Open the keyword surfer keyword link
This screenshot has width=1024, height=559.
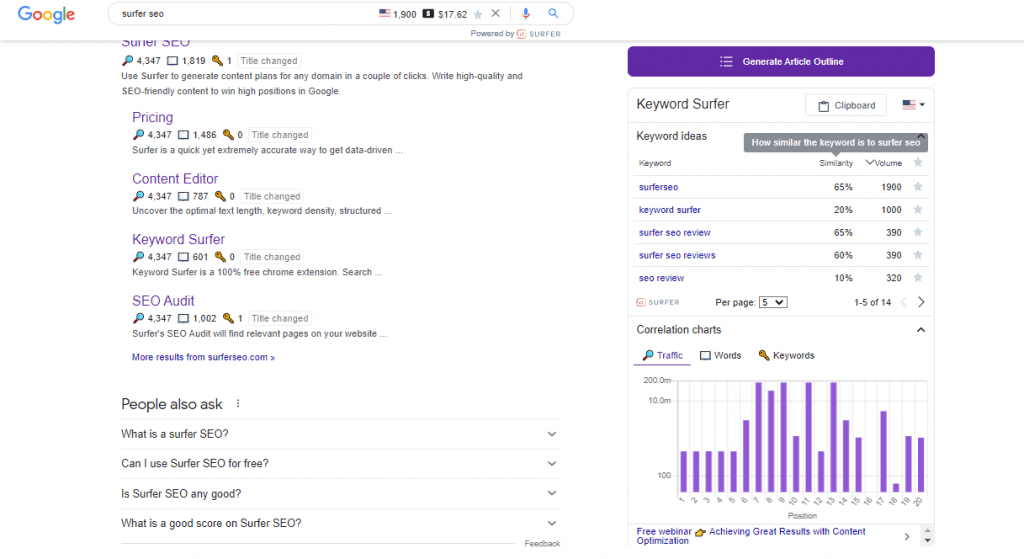[669, 210]
